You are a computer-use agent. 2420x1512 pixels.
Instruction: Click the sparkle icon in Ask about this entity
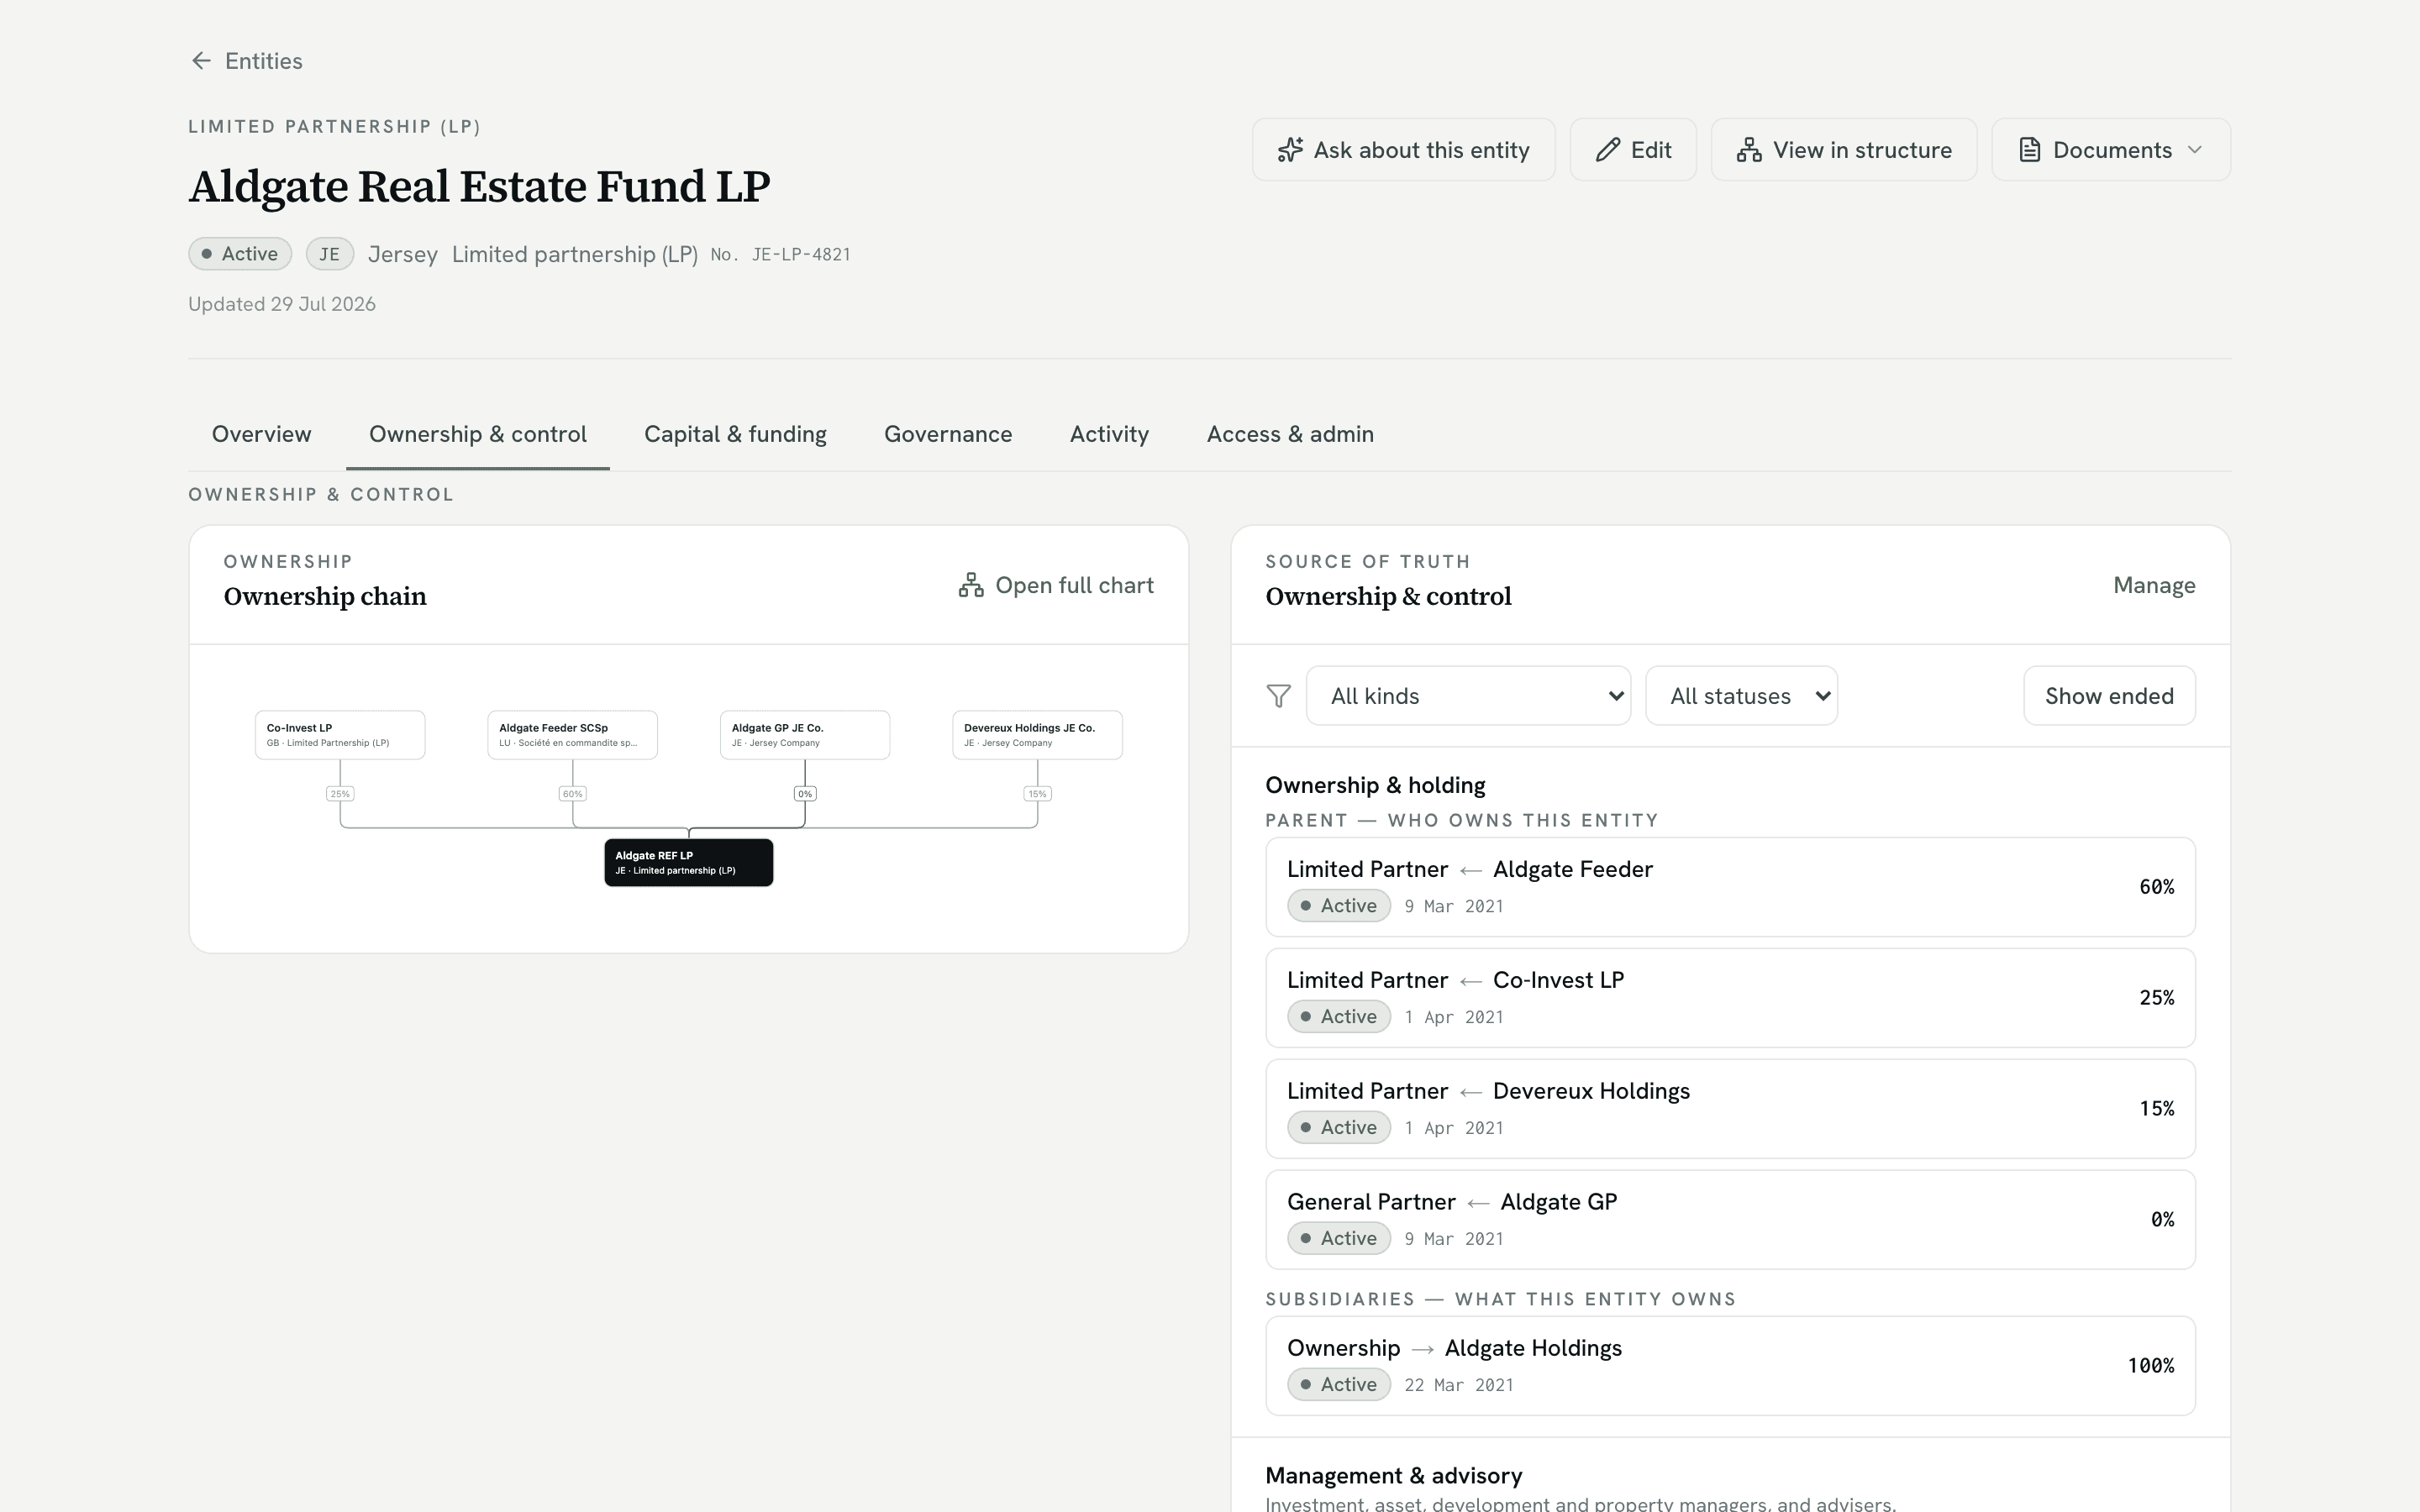point(1290,150)
